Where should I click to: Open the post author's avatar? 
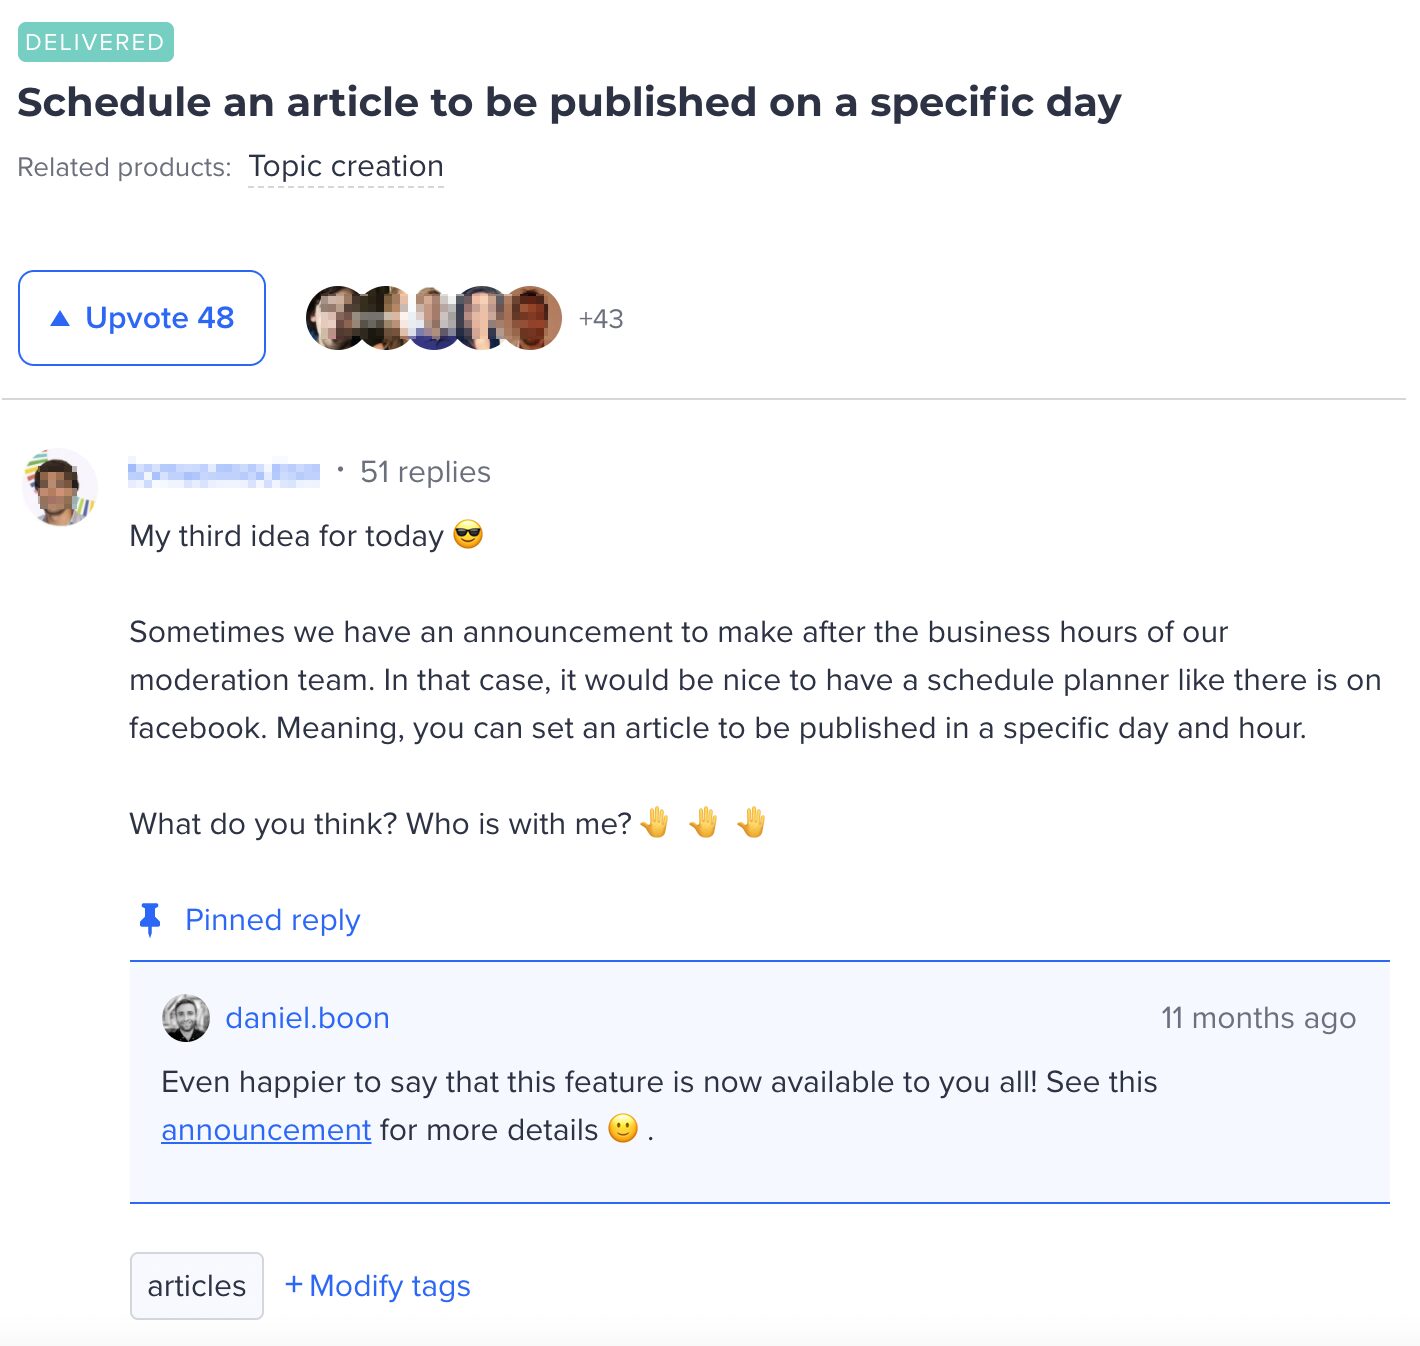click(x=60, y=487)
